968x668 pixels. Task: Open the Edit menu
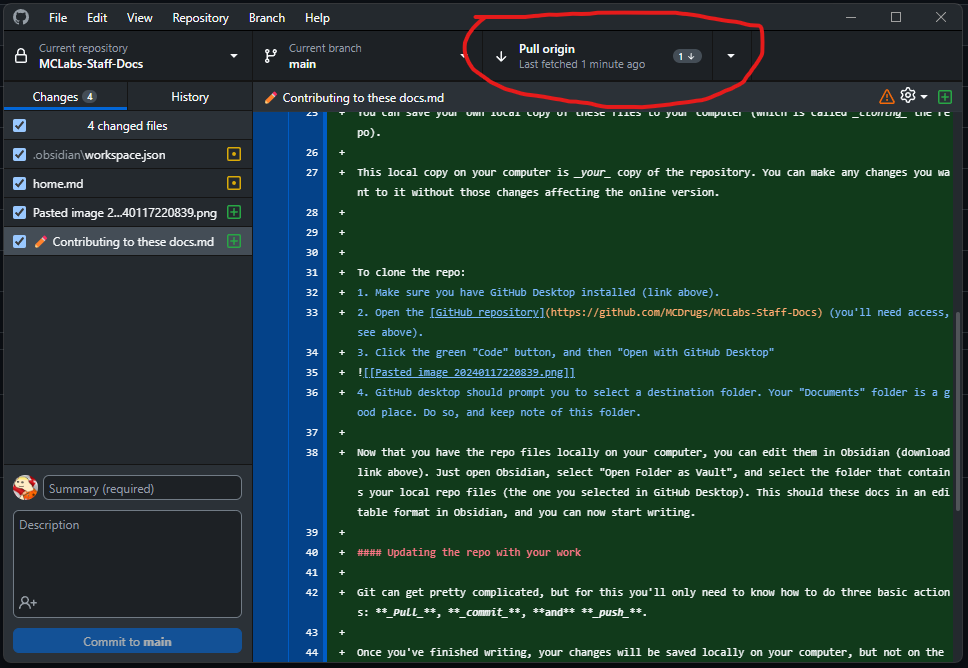97,18
